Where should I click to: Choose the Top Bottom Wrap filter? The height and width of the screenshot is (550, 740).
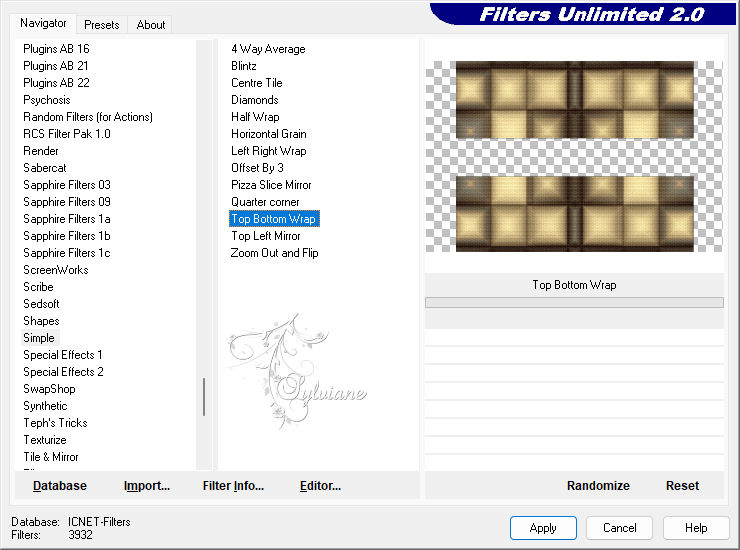point(274,219)
